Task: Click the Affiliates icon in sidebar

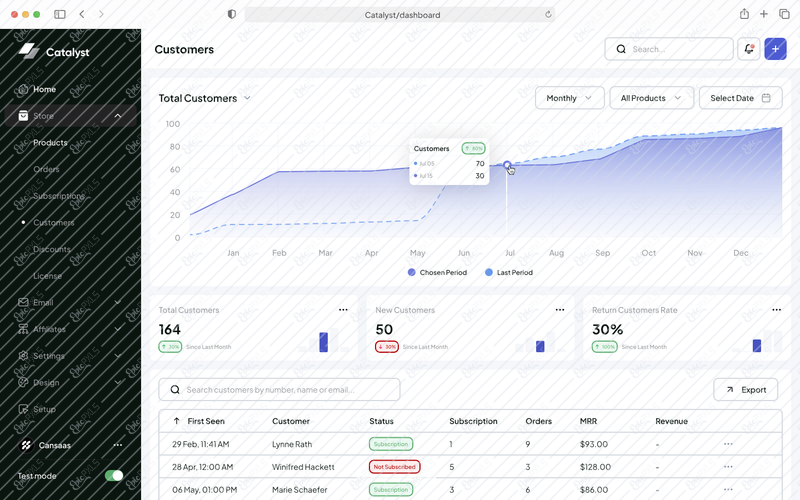Action: (x=23, y=329)
